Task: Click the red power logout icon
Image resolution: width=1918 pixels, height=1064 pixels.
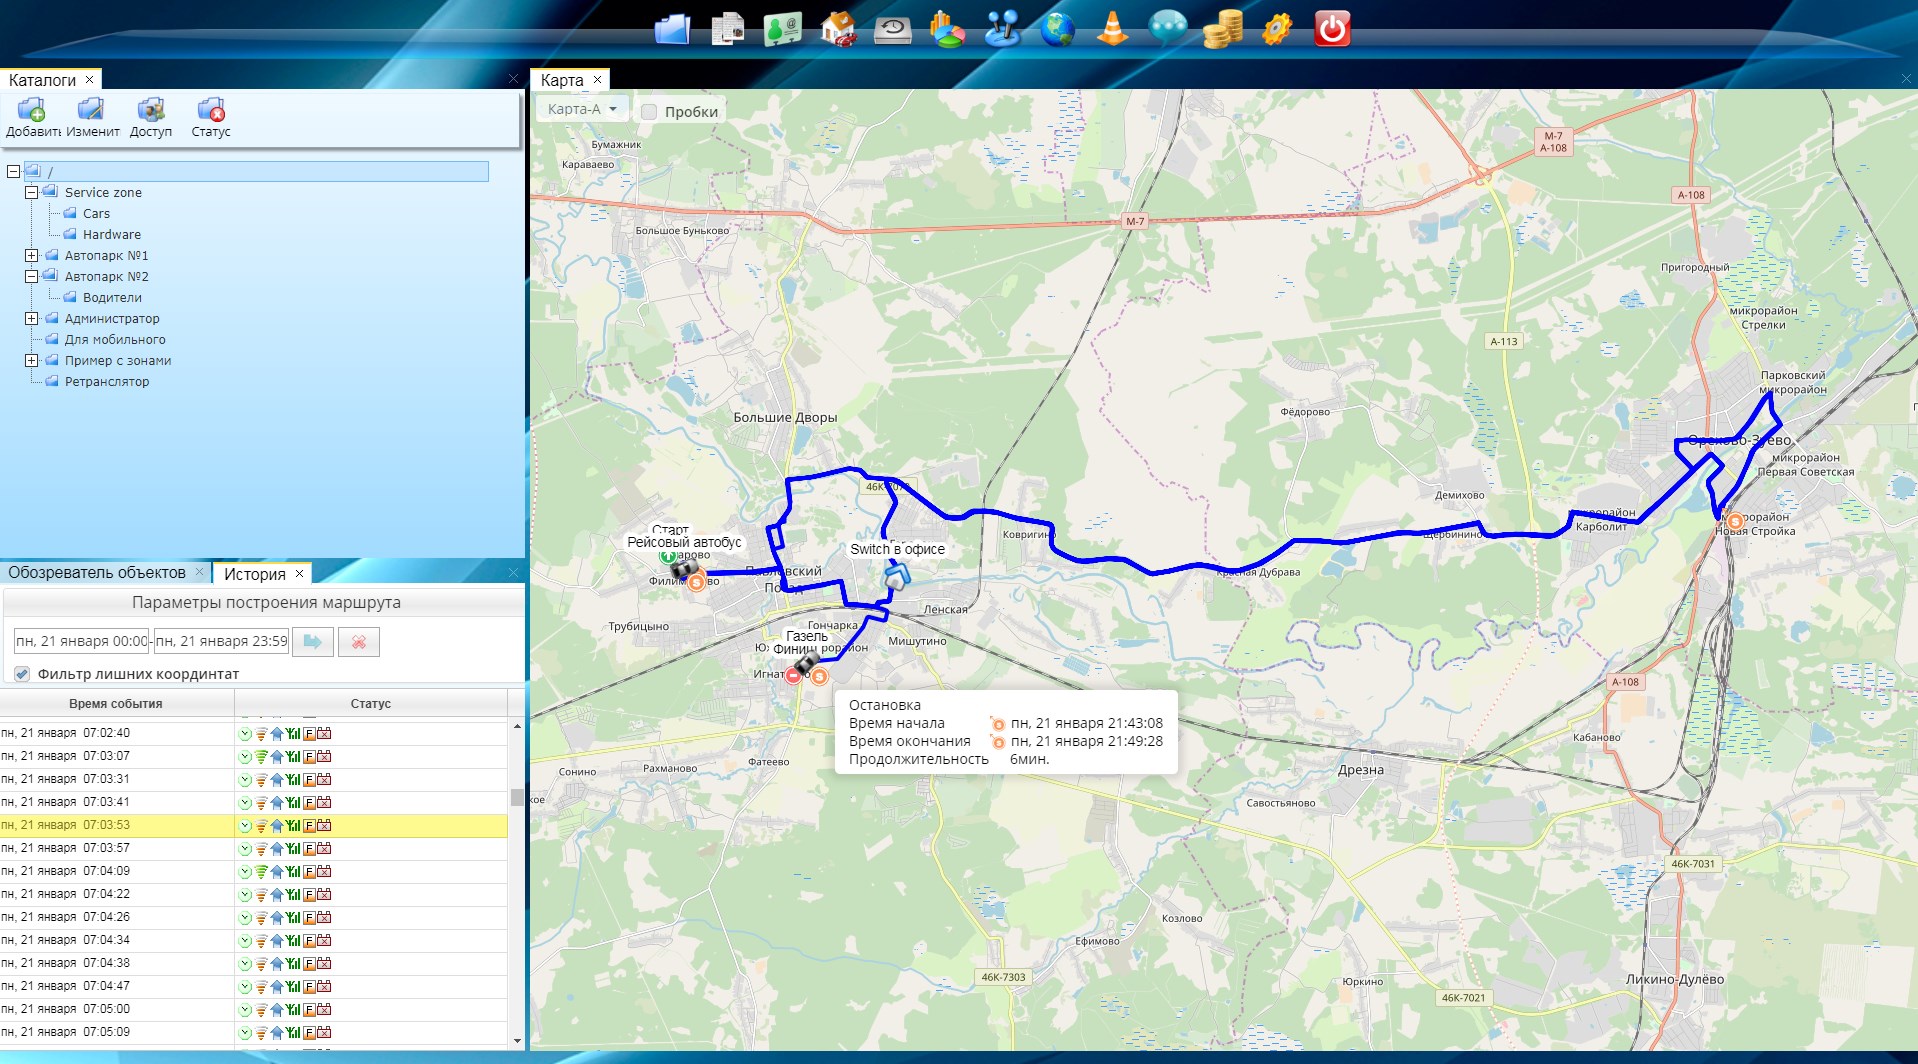Action: click(x=1332, y=29)
